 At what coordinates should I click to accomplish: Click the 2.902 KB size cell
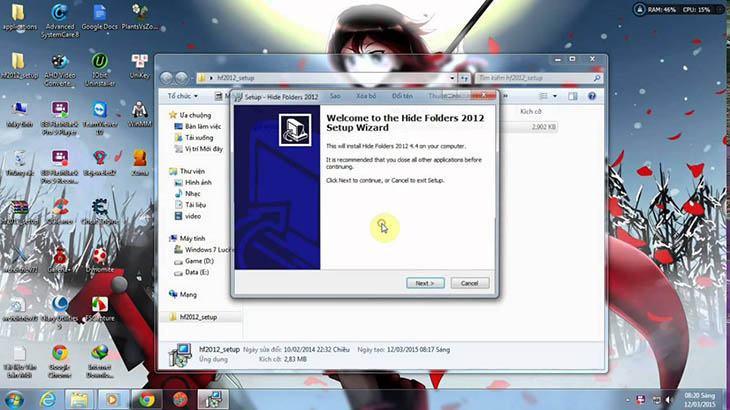click(543, 127)
